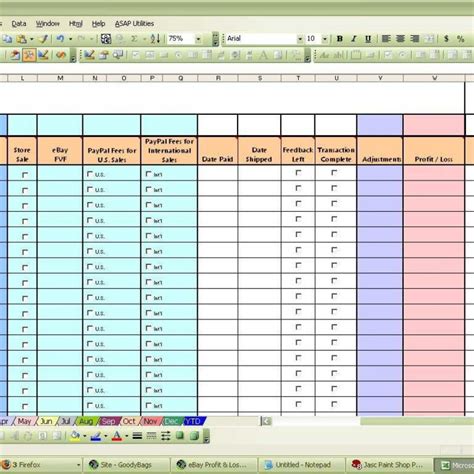This screenshot has width=474, height=474.
Task: Tick Store Sale checkbox in last visible row
Action: tap(25, 406)
